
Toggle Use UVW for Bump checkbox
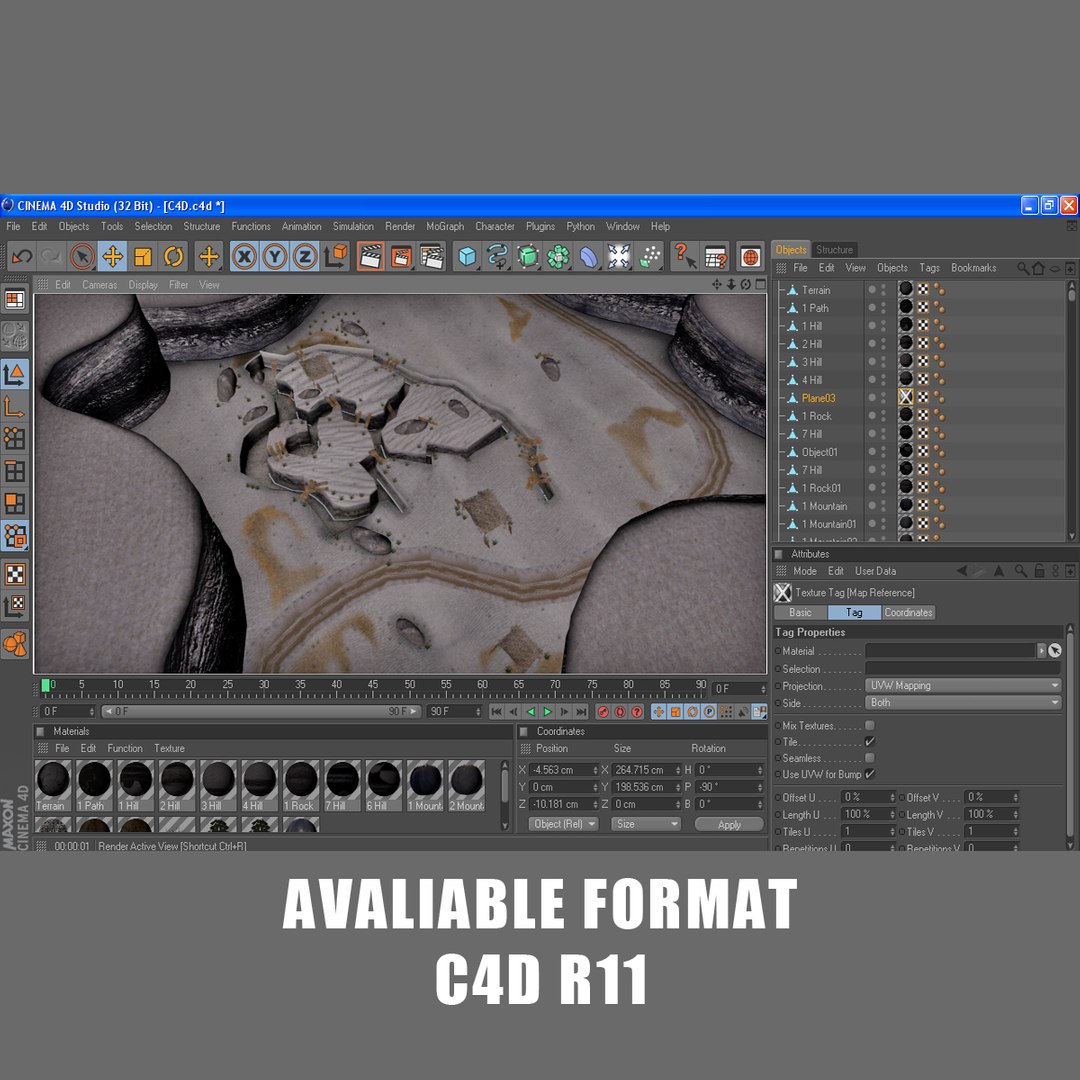click(x=870, y=774)
